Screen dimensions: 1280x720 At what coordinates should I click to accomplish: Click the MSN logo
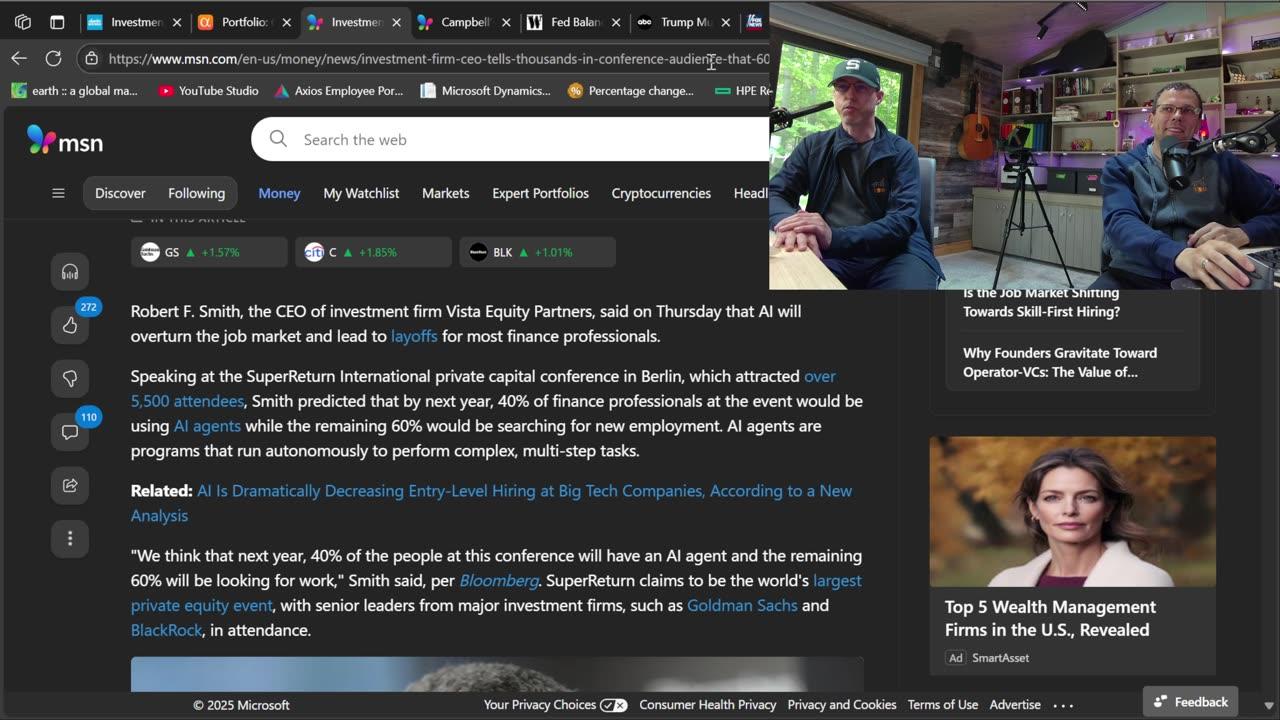point(65,140)
